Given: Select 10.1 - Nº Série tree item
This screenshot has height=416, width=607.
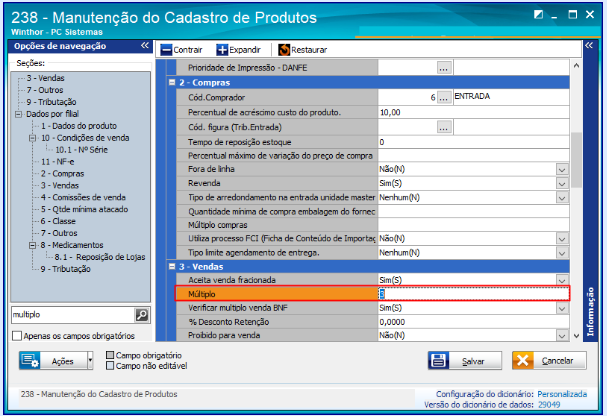Looking at the screenshot, I should point(81,150).
